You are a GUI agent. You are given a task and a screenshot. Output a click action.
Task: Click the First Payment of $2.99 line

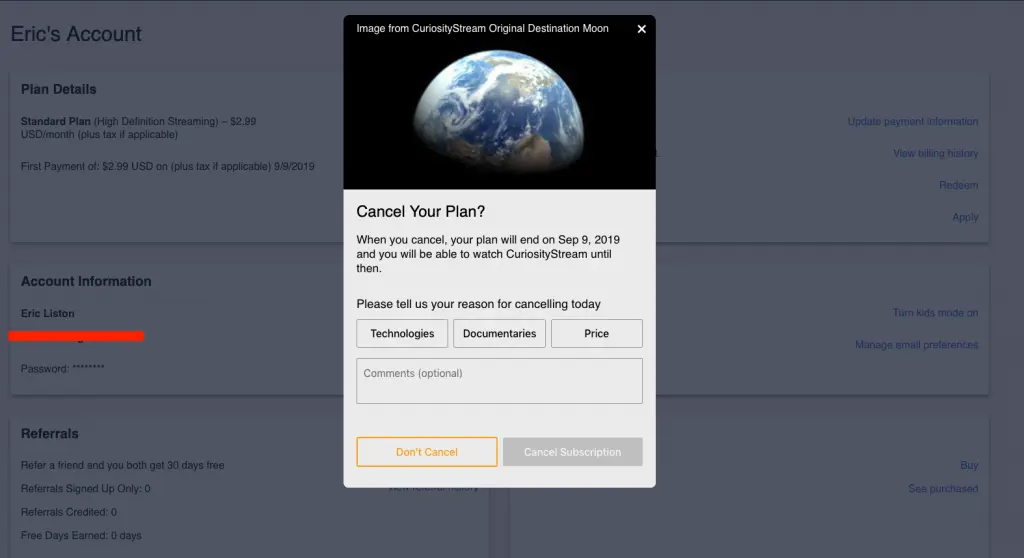pyautogui.click(x=168, y=167)
